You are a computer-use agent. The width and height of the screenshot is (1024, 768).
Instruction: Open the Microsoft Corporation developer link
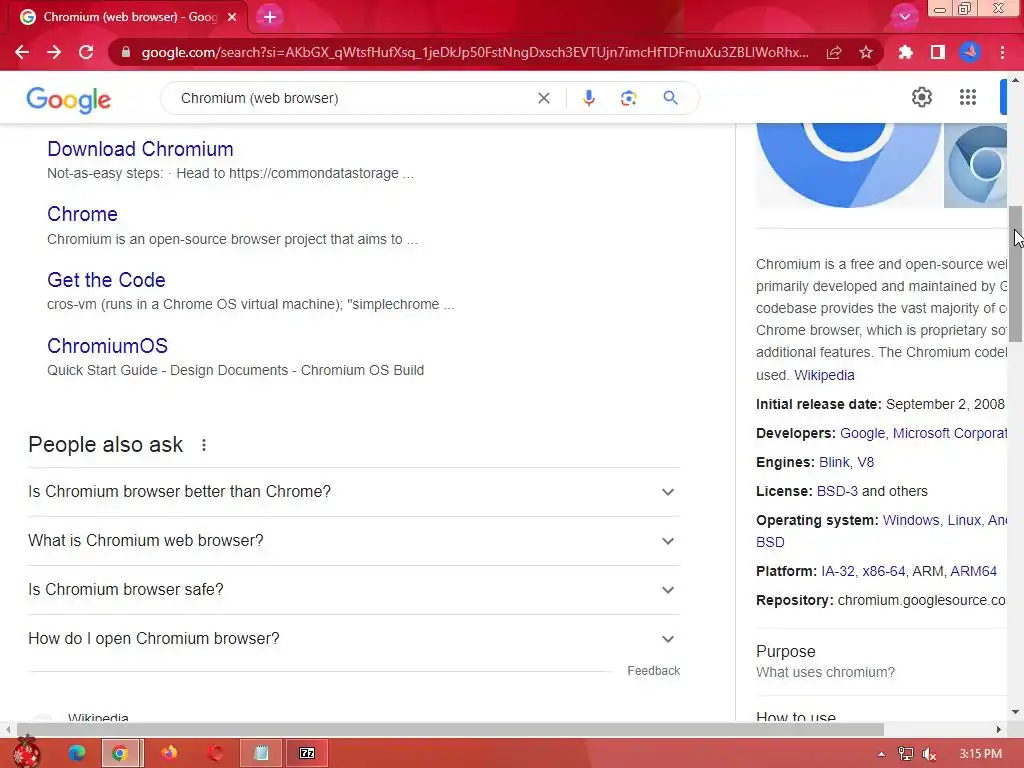click(x=950, y=433)
